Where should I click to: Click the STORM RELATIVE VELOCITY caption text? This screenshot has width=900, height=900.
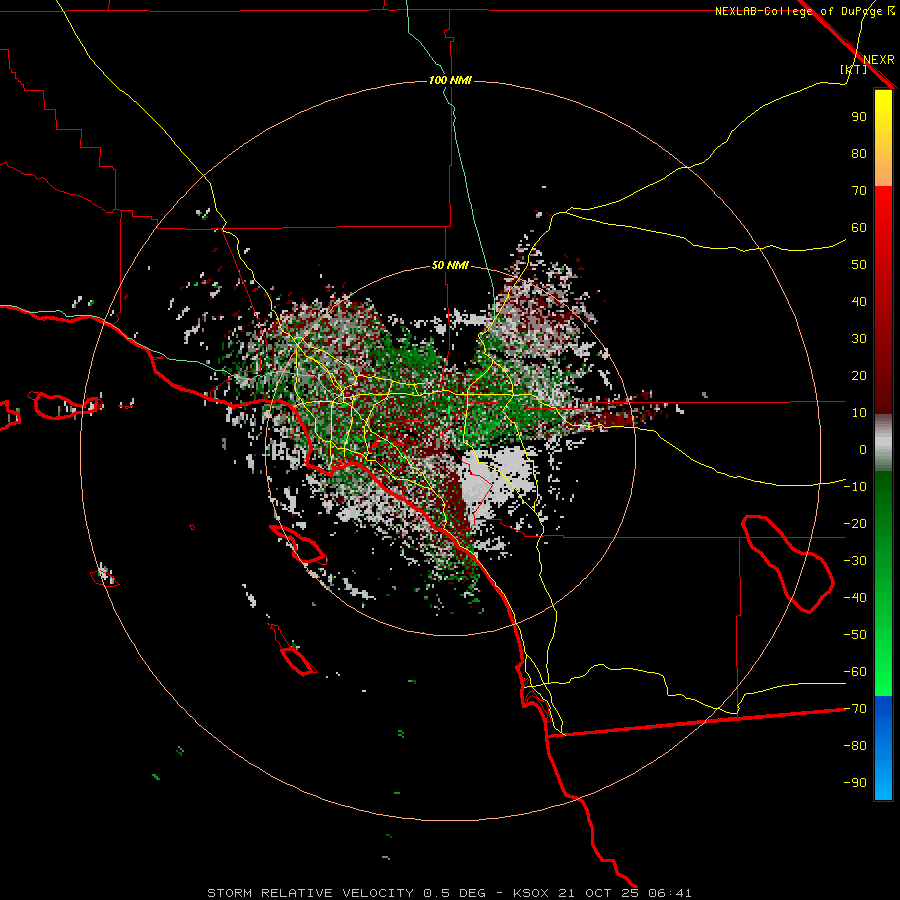click(x=310, y=893)
